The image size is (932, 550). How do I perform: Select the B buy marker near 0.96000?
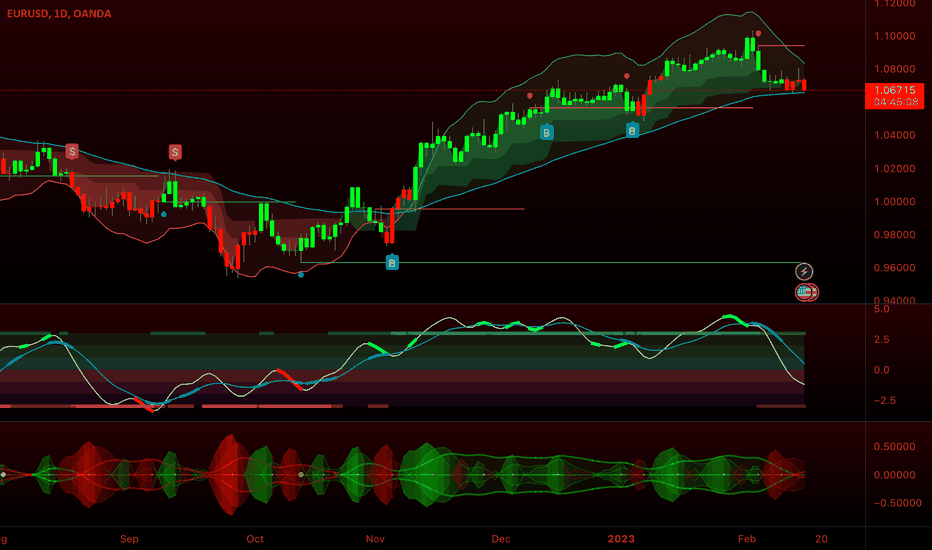[x=392, y=262]
